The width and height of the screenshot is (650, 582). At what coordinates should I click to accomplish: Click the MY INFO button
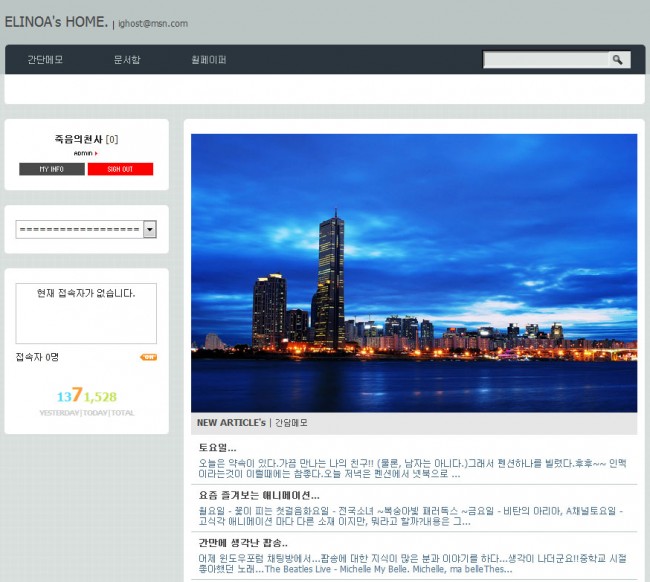(x=51, y=169)
